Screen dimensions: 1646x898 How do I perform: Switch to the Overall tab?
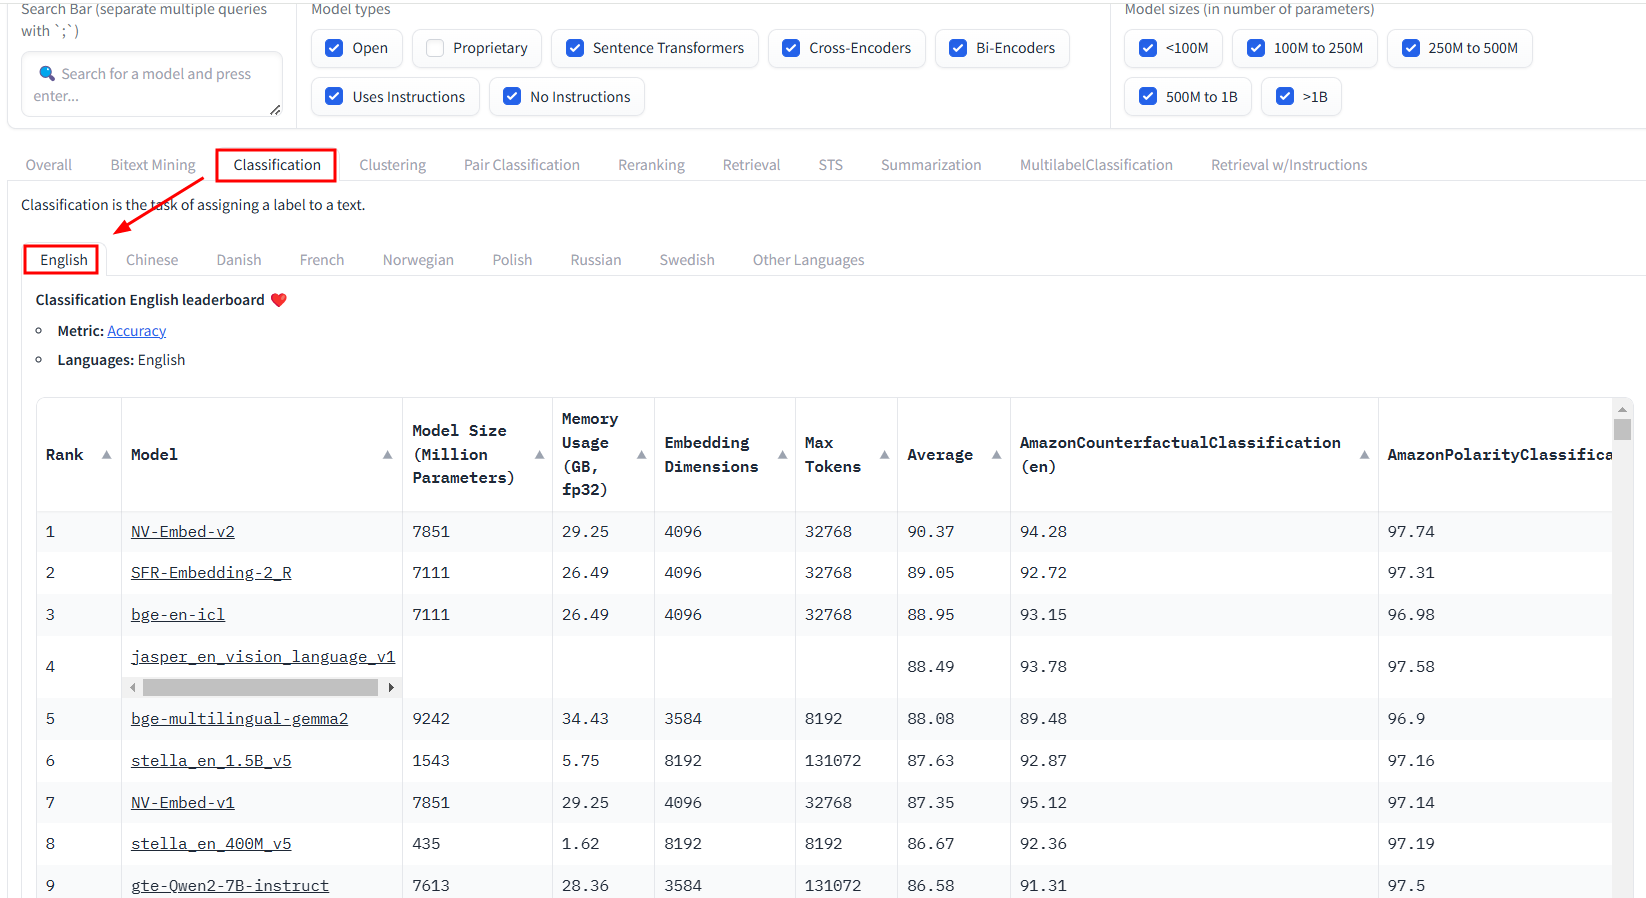point(49,165)
